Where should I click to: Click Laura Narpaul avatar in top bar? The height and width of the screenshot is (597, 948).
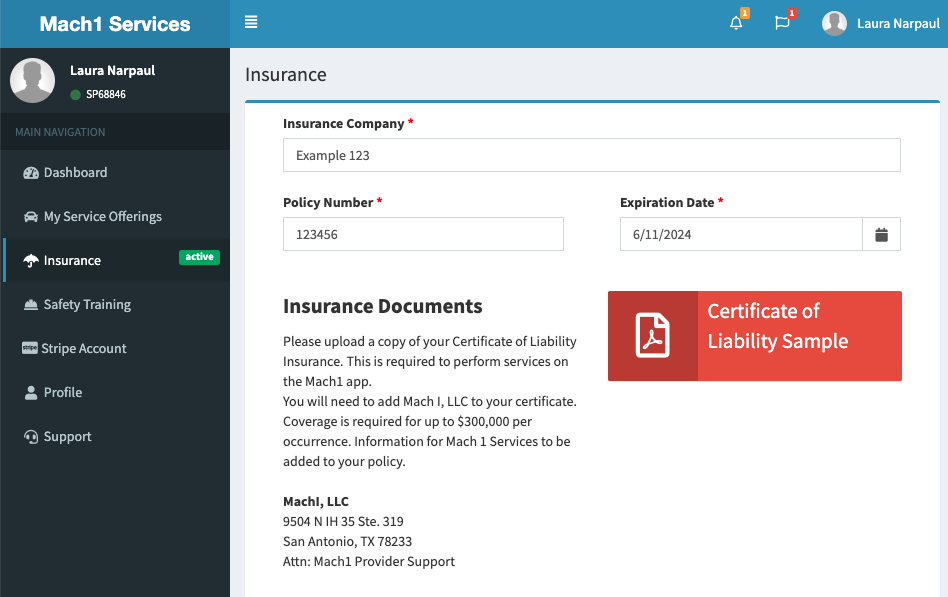click(834, 24)
